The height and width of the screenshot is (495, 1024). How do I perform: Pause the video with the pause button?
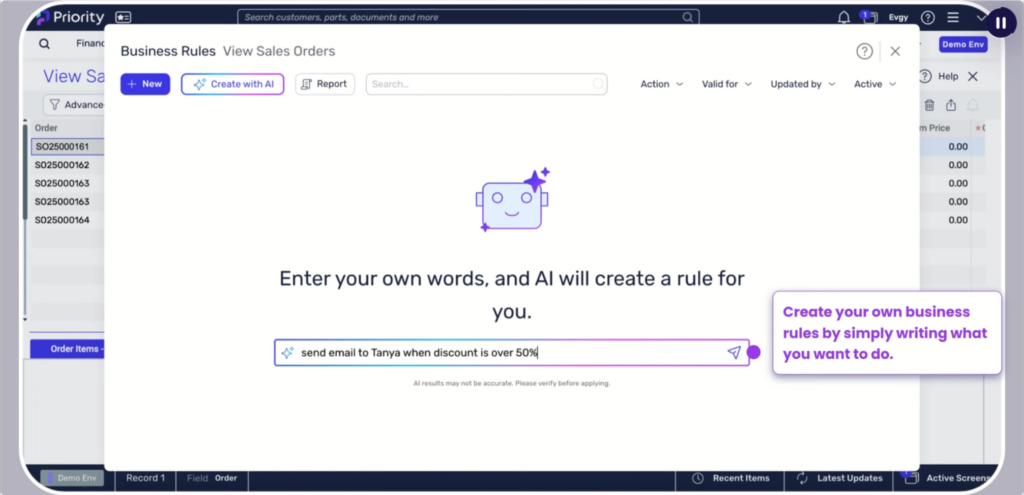(1001, 24)
